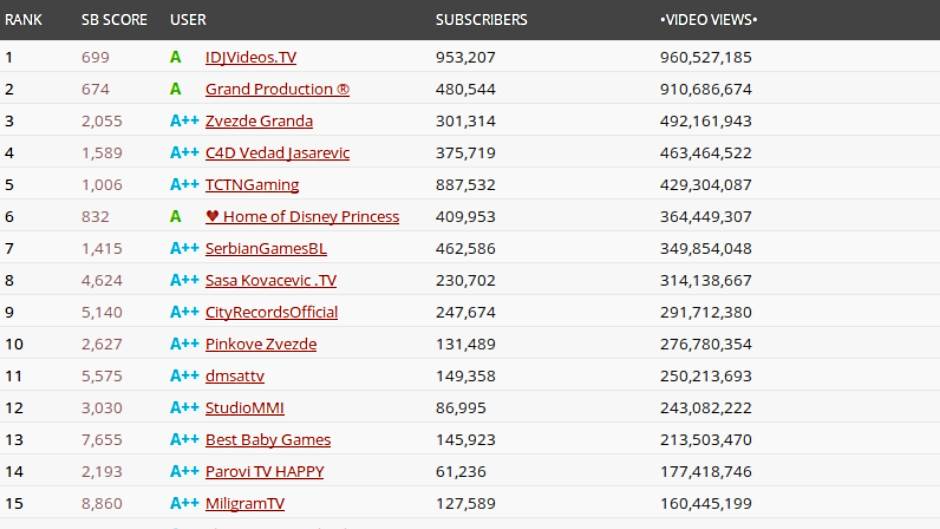Click the Parovi TV HAPPY link
This screenshot has height=529, width=940.
(265, 472)
